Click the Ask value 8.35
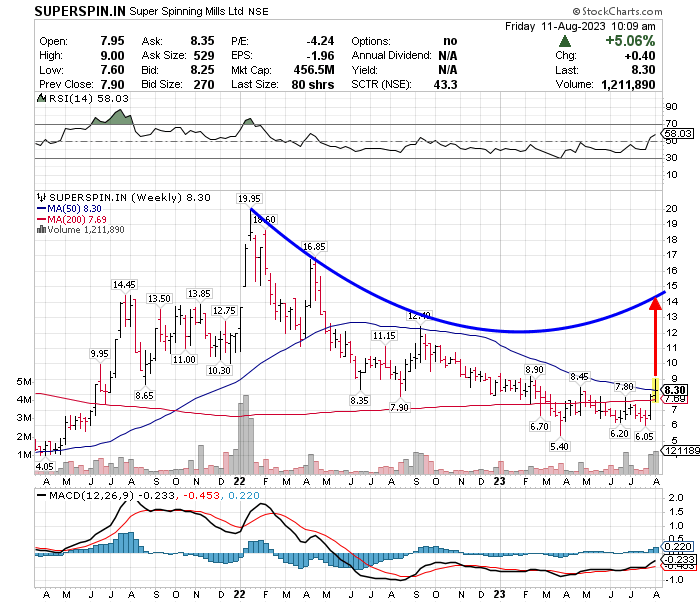 (x=203, y=41)
